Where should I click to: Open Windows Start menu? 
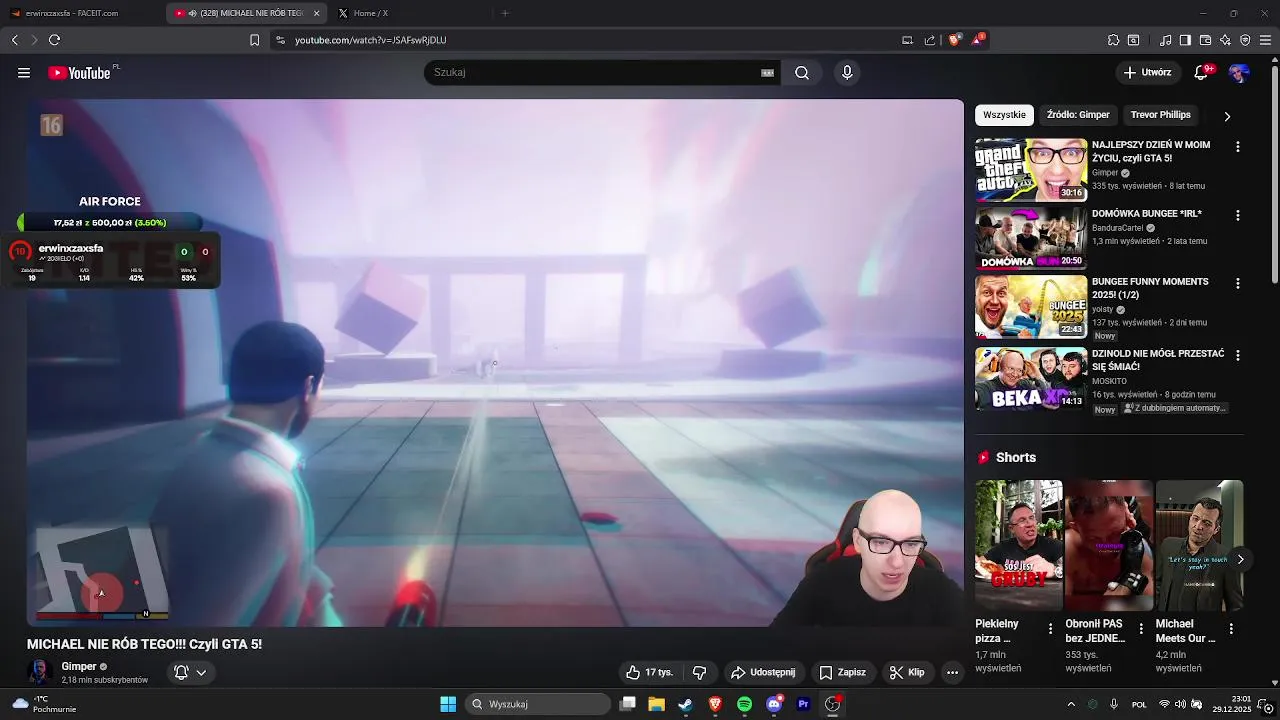[x=448, y=704]
